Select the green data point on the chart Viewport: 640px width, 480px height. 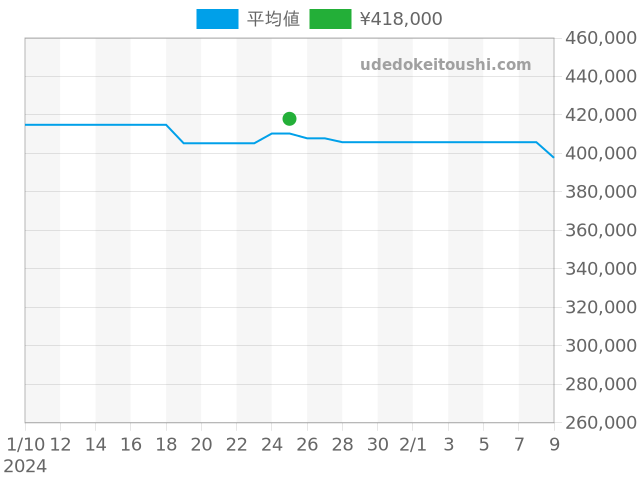click(x=289, y=119)
